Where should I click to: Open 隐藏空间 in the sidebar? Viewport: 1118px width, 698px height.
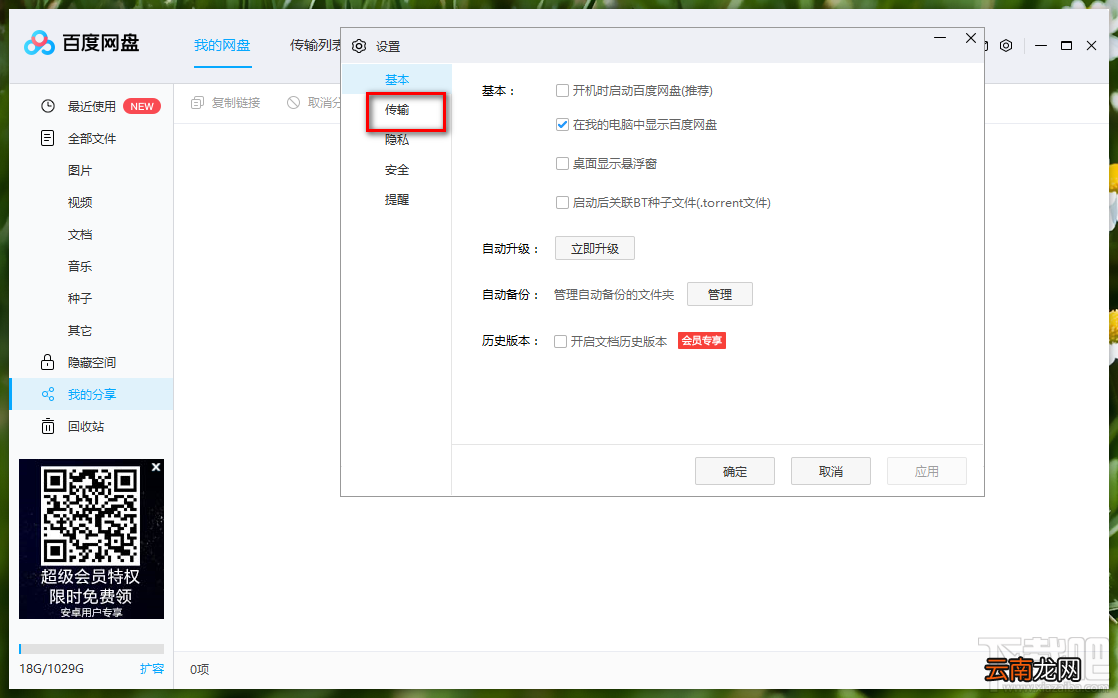91,362
